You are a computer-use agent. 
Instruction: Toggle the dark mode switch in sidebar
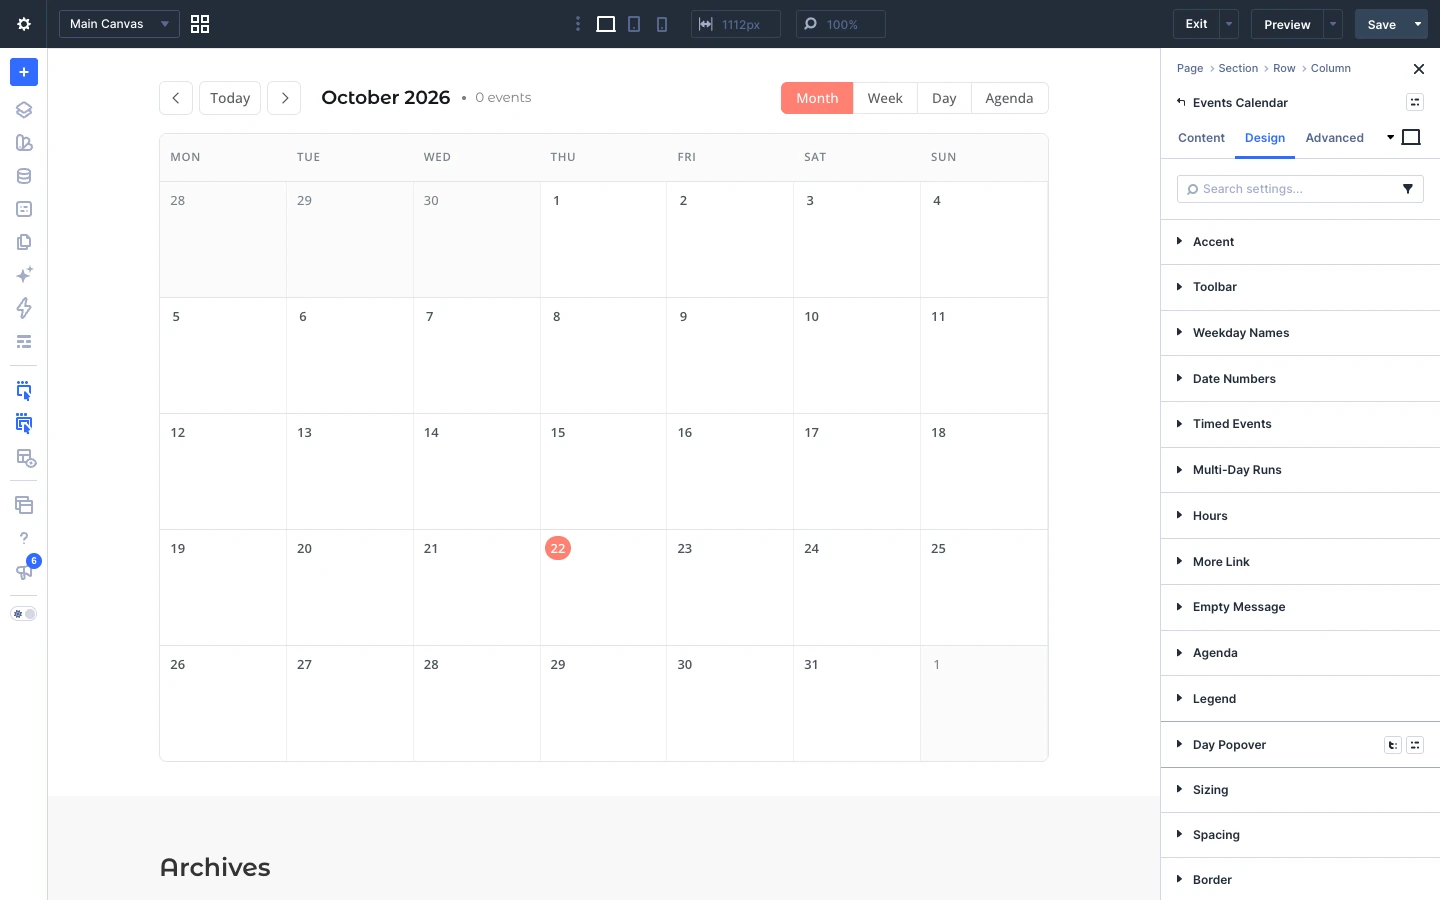point(24,614)
